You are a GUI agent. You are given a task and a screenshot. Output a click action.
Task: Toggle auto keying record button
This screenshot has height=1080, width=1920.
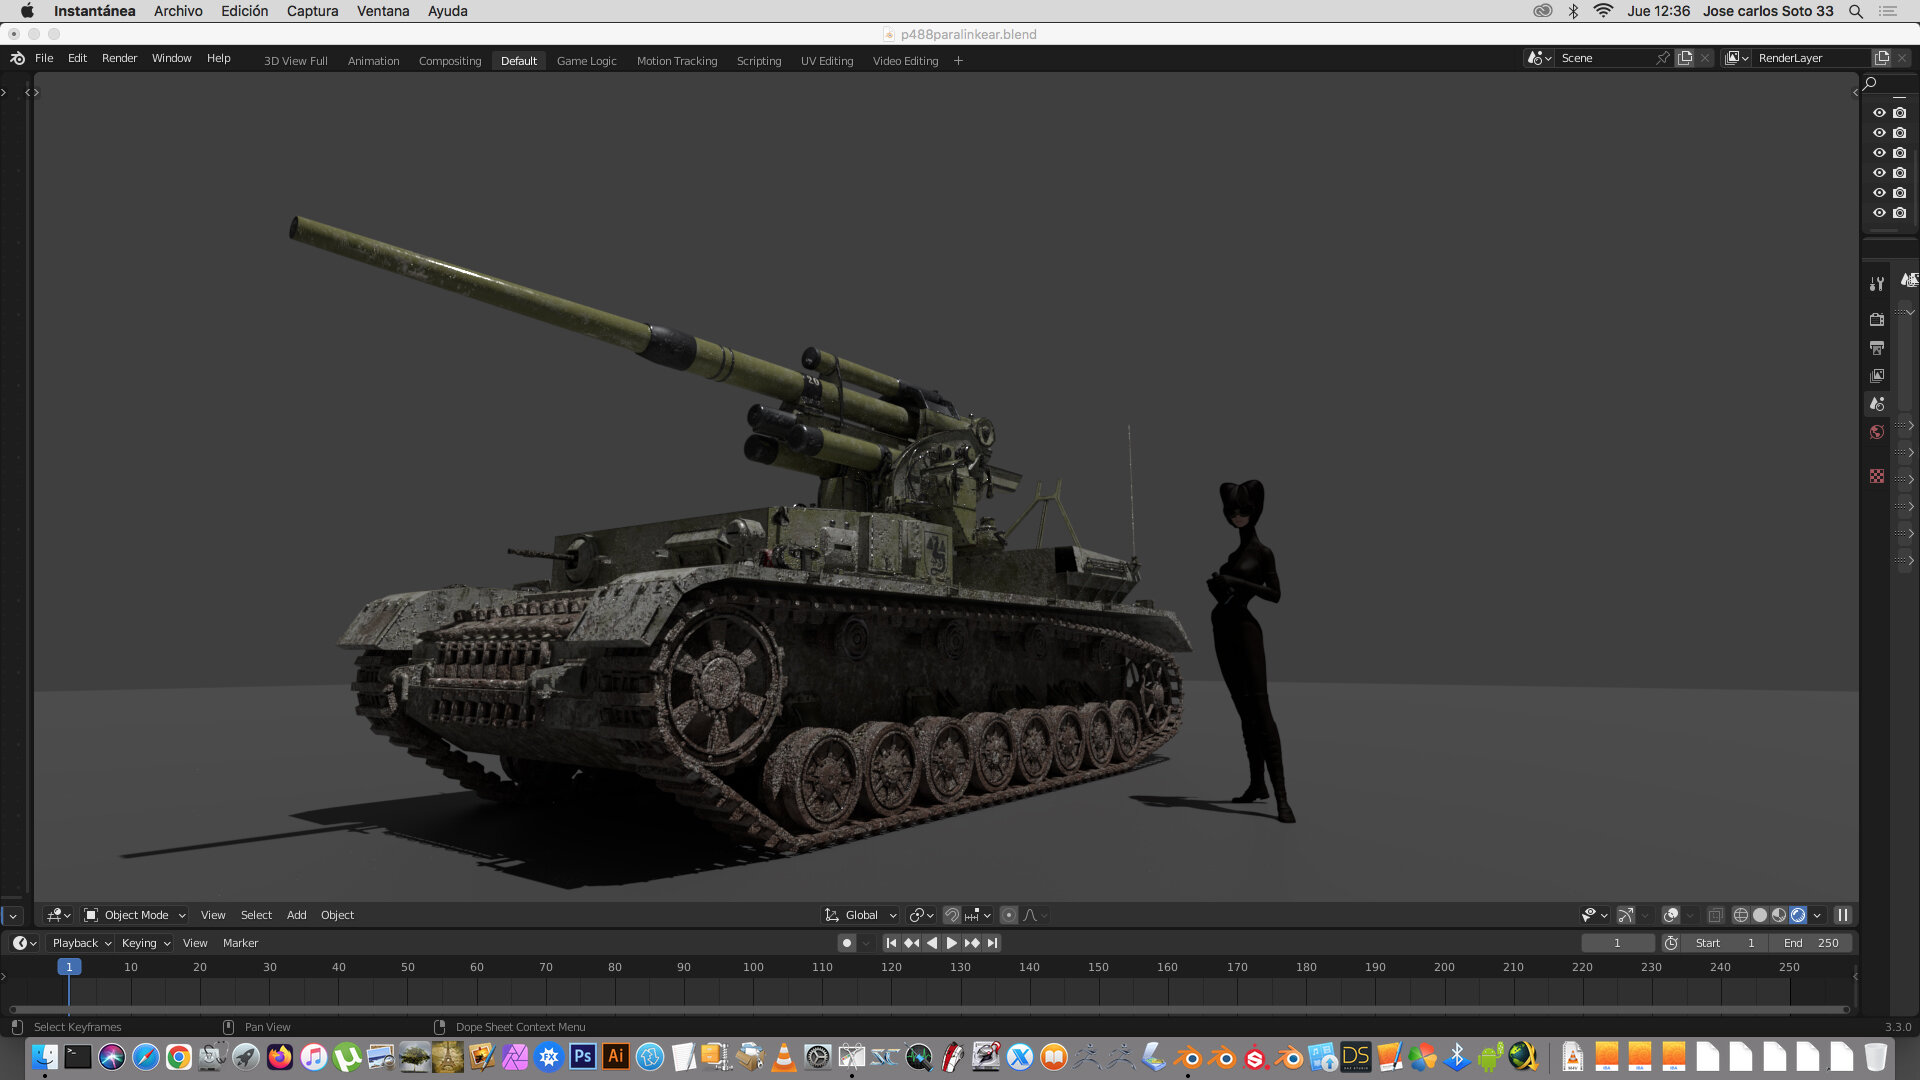(847, 943)
